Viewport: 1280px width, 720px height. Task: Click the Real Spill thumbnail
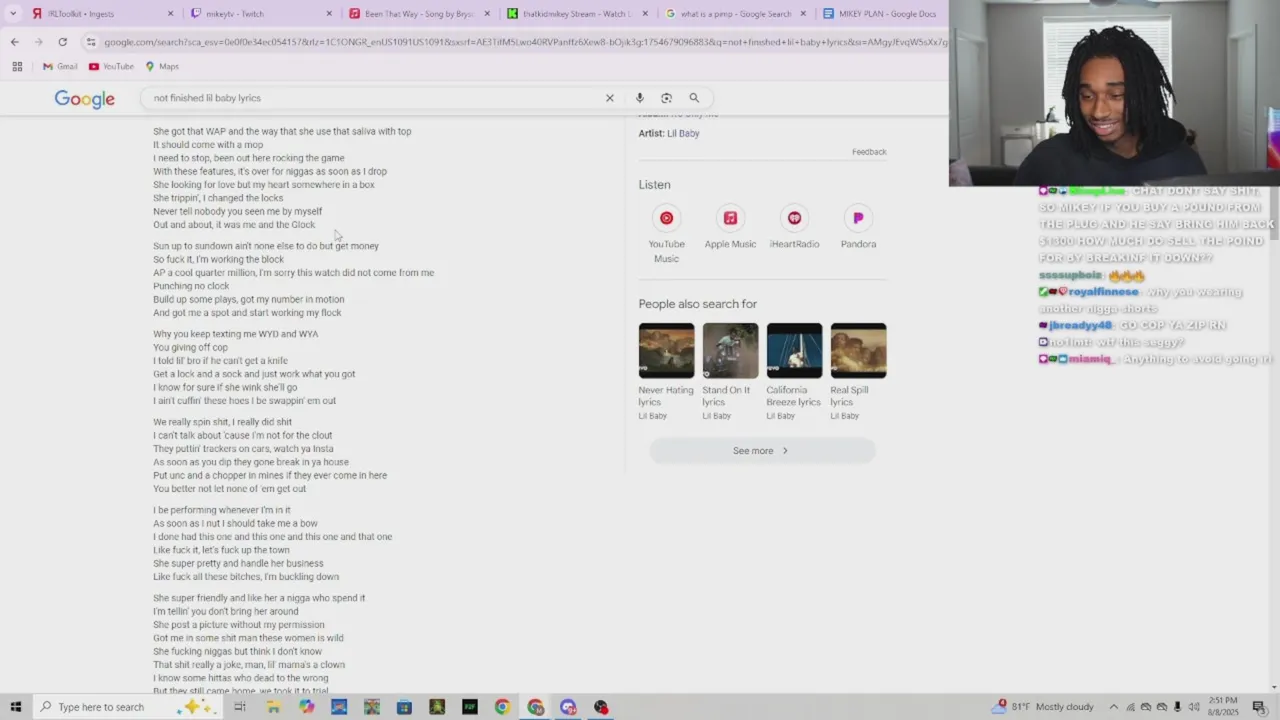tap(858, 351)
